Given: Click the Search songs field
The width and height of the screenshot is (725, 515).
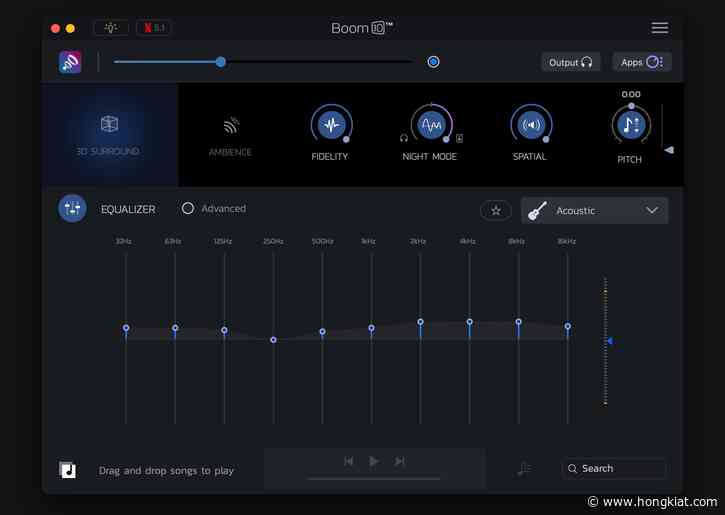Looking at the screenshot, I should click(x=613, y=468).
